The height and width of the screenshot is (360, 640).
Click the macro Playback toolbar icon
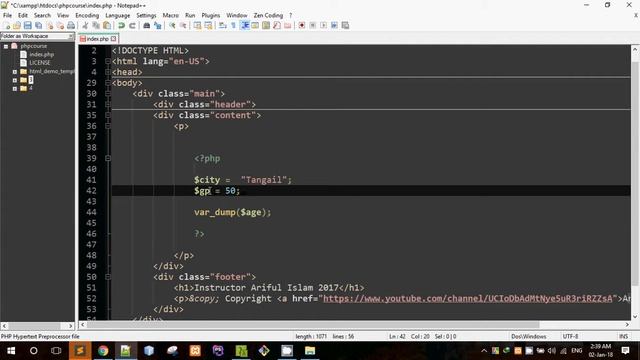[323, 25]
